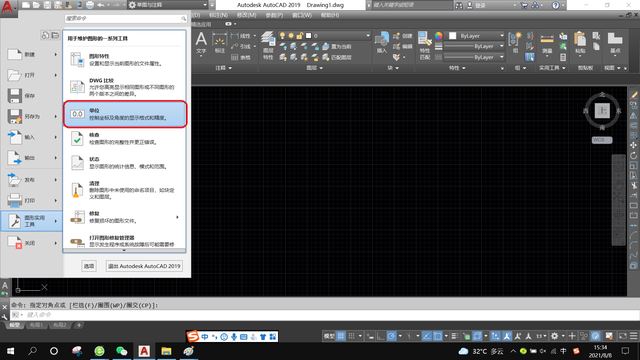640x360 pixels.
Task: Expand the 新建 (New) submenu arrow
Action: click(56, 54)
